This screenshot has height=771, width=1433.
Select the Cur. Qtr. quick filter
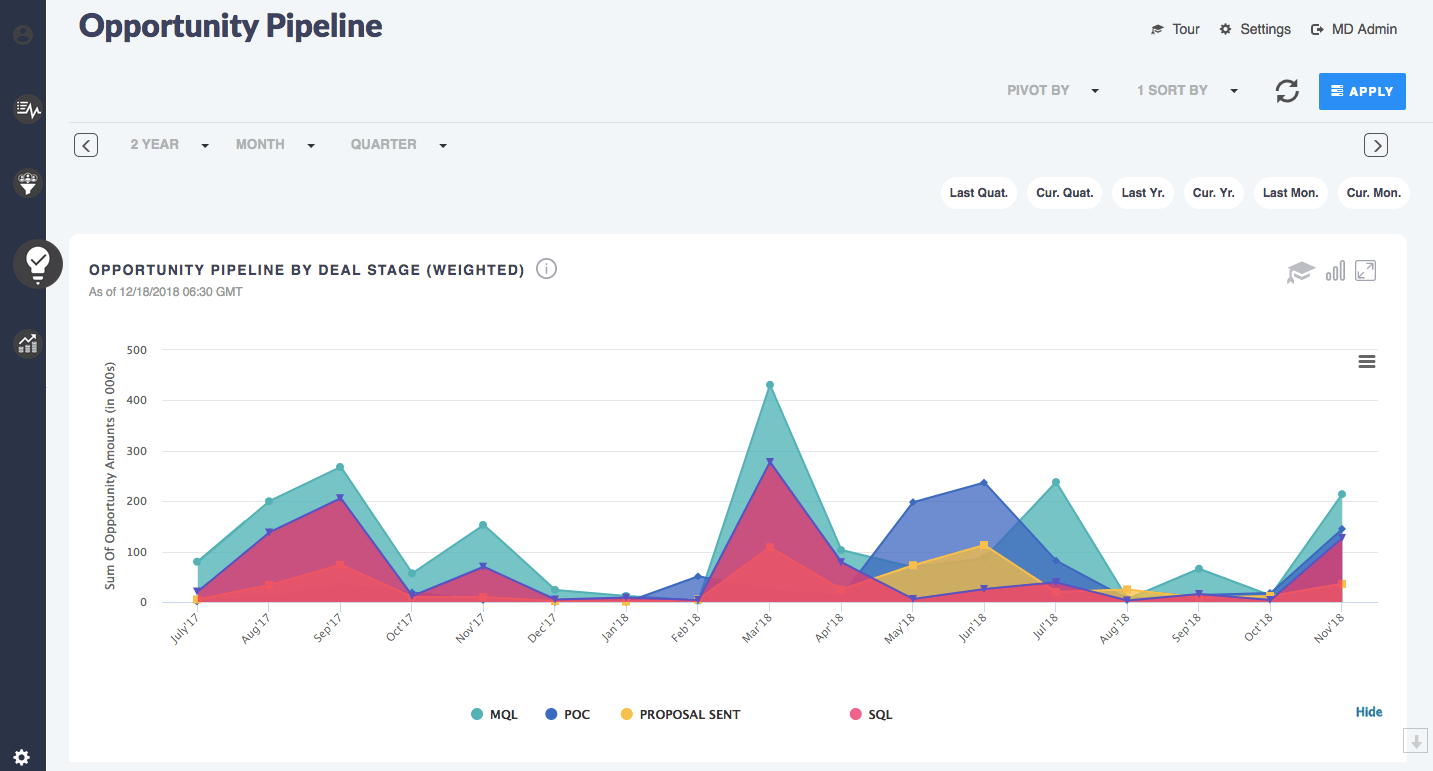click(x=1063, y=192)
